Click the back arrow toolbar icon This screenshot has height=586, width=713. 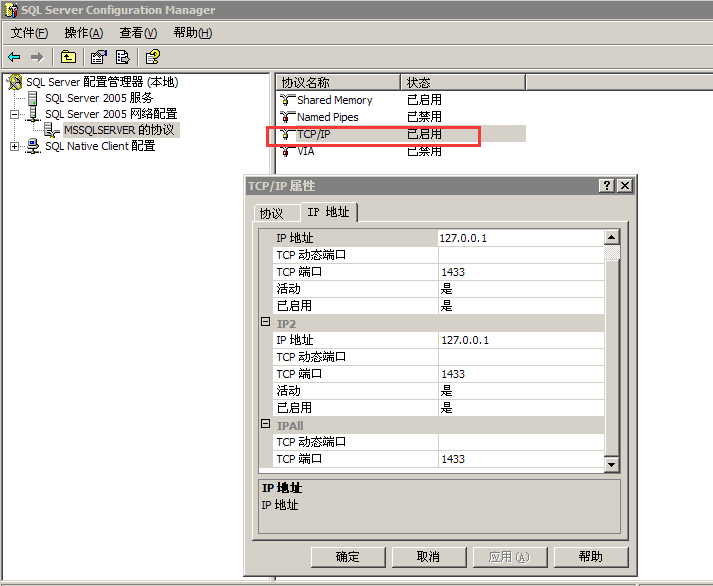point(14,57)
